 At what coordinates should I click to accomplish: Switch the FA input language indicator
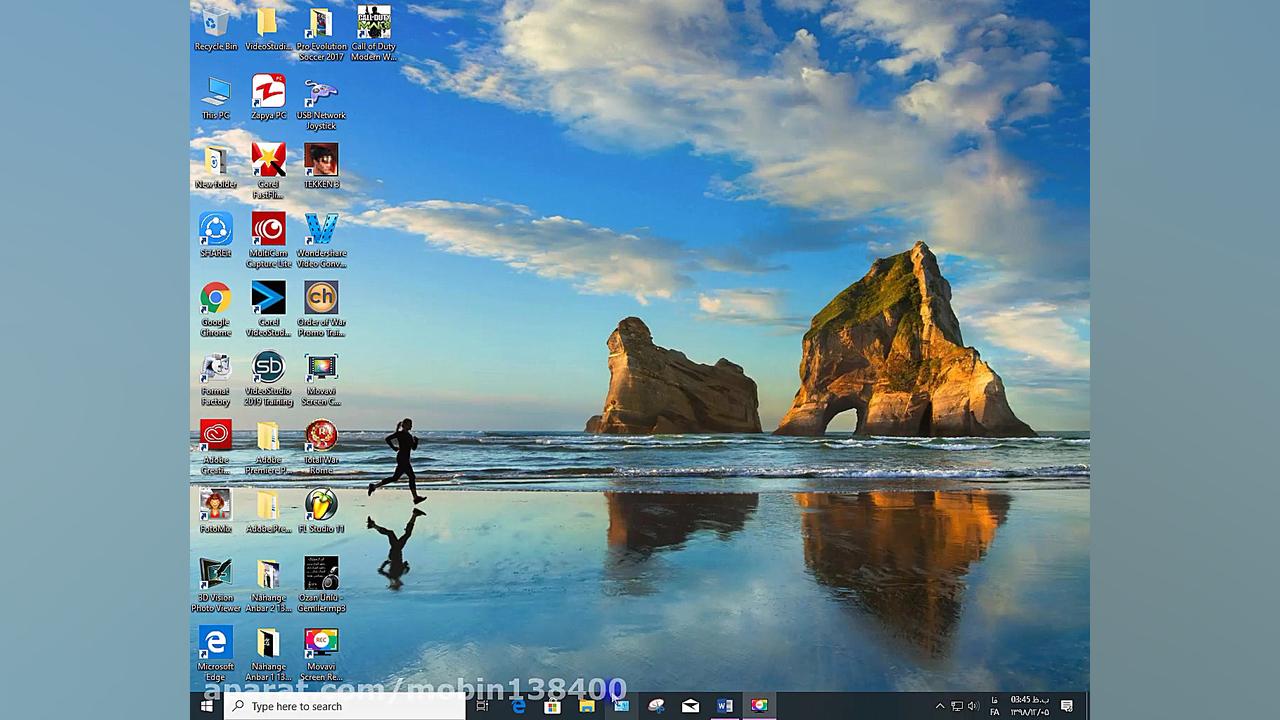[995, 706]
